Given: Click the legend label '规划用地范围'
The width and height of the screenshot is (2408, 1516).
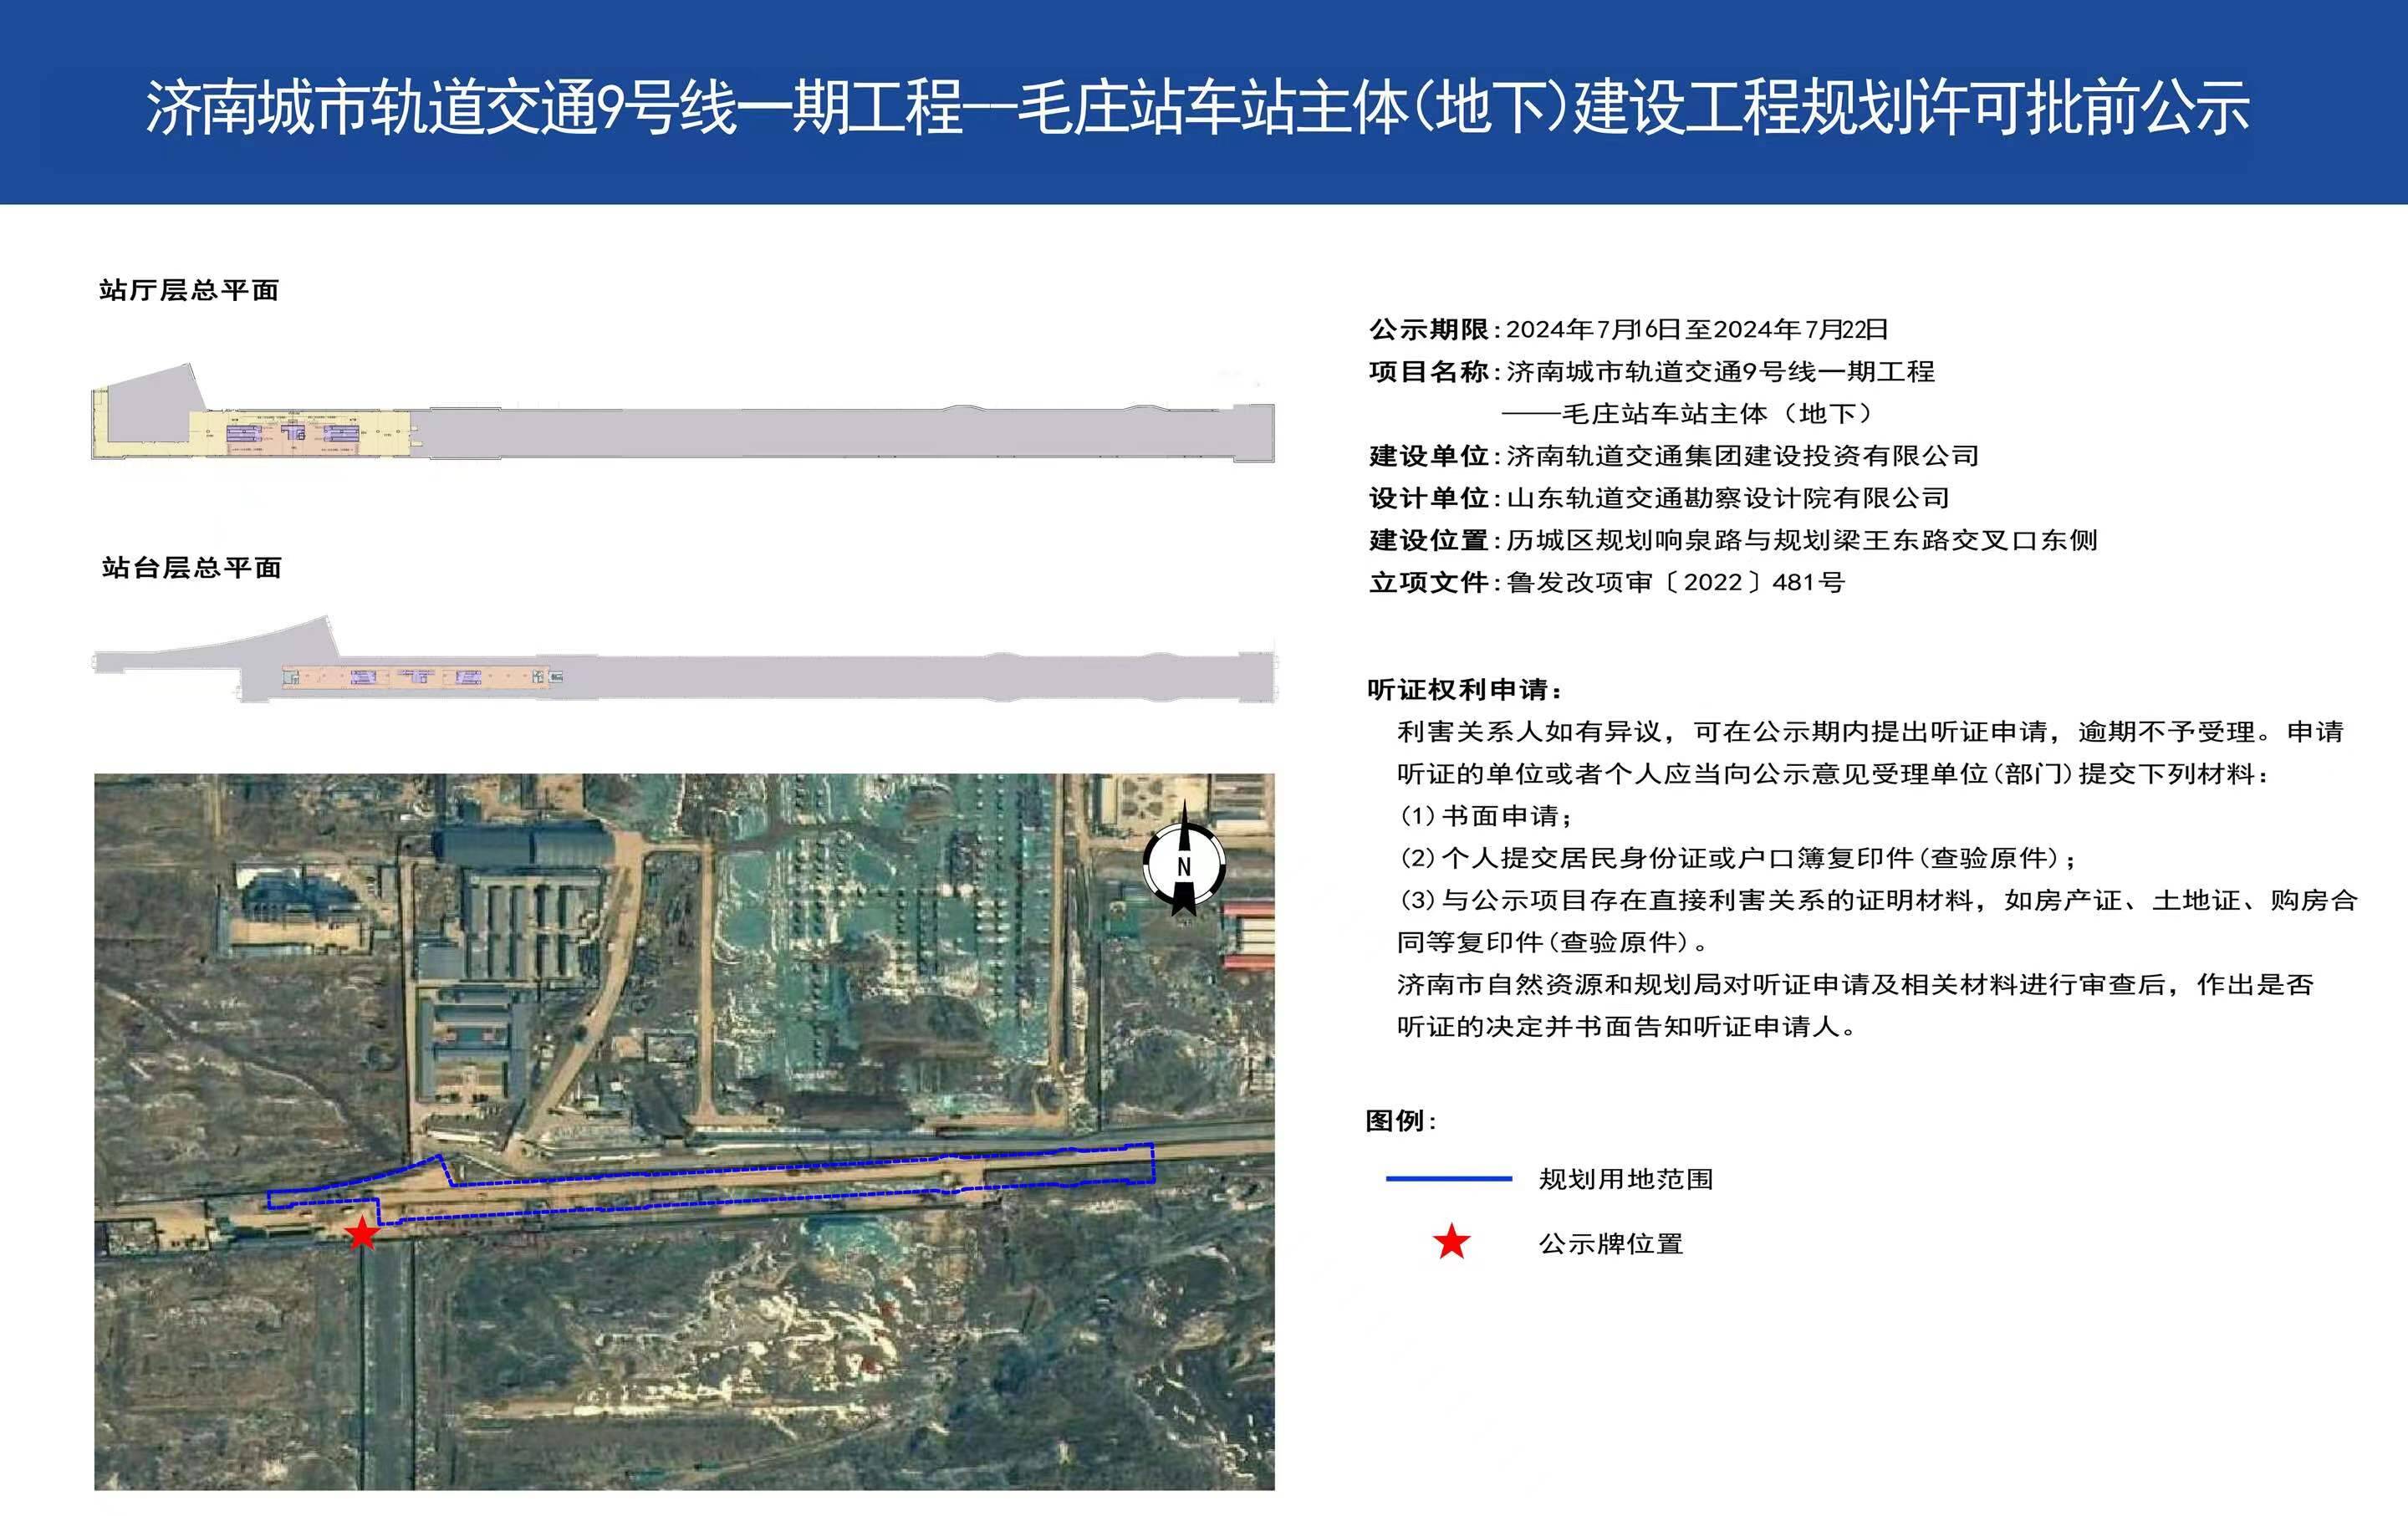Looking at the screenshot, I should coord(1626,1179).
